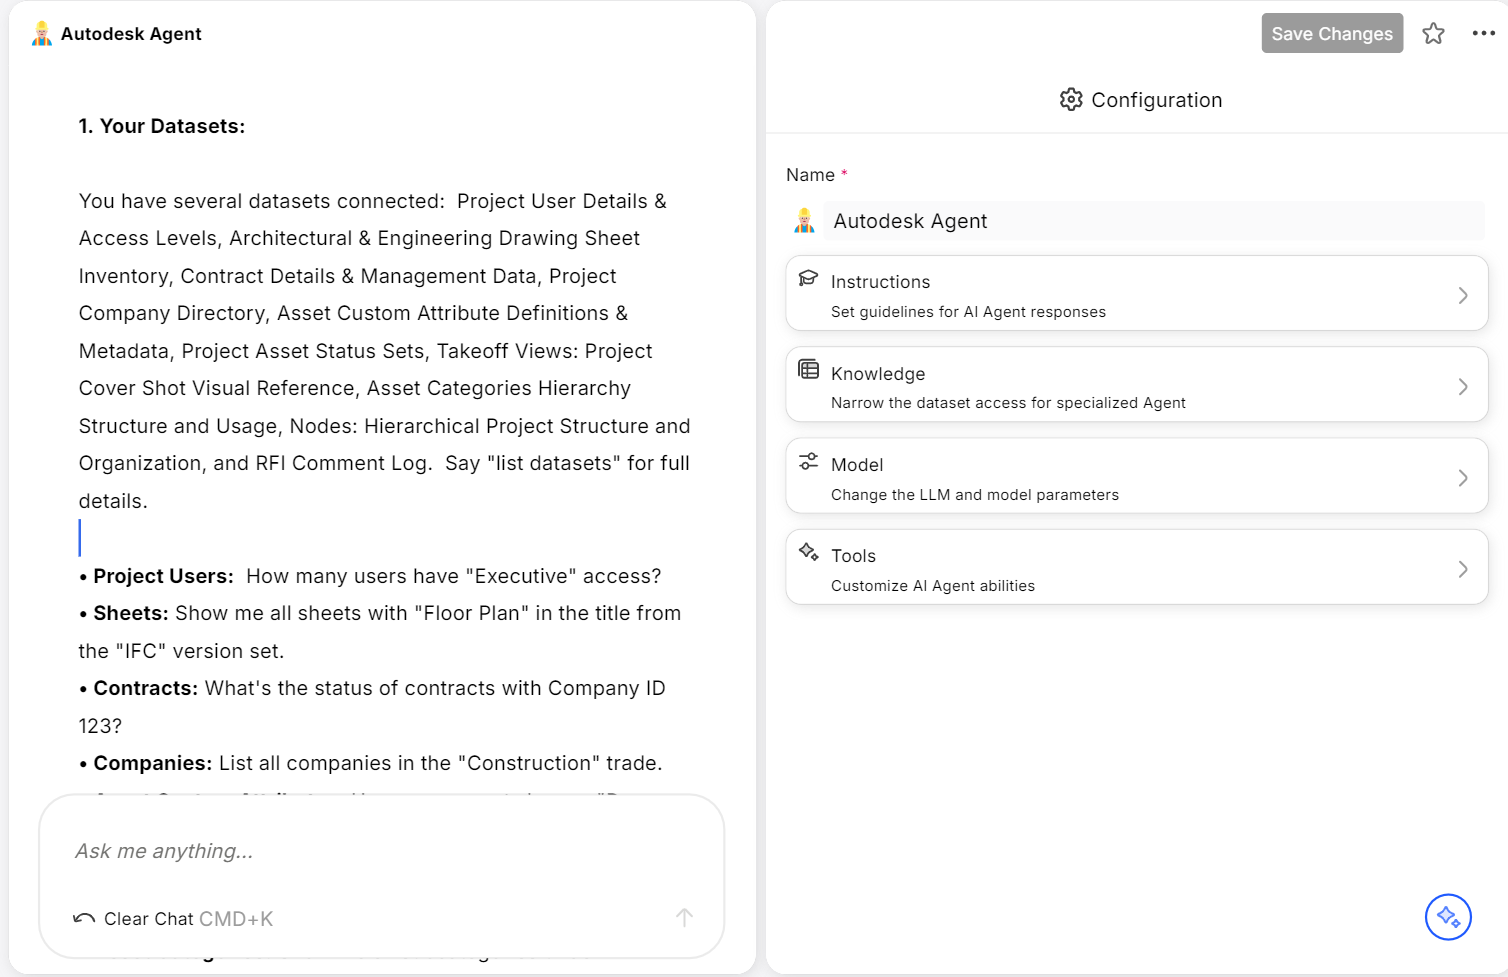
Task: Click the Model sliders icon
Action: [809, 461]
